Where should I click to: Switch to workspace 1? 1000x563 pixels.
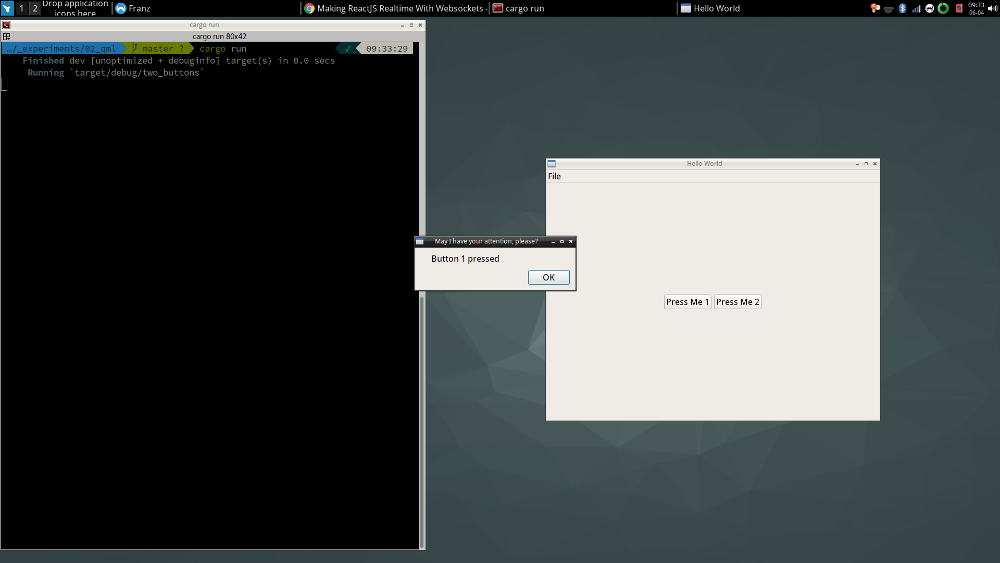pyautogui.click(x=21, y=8)
